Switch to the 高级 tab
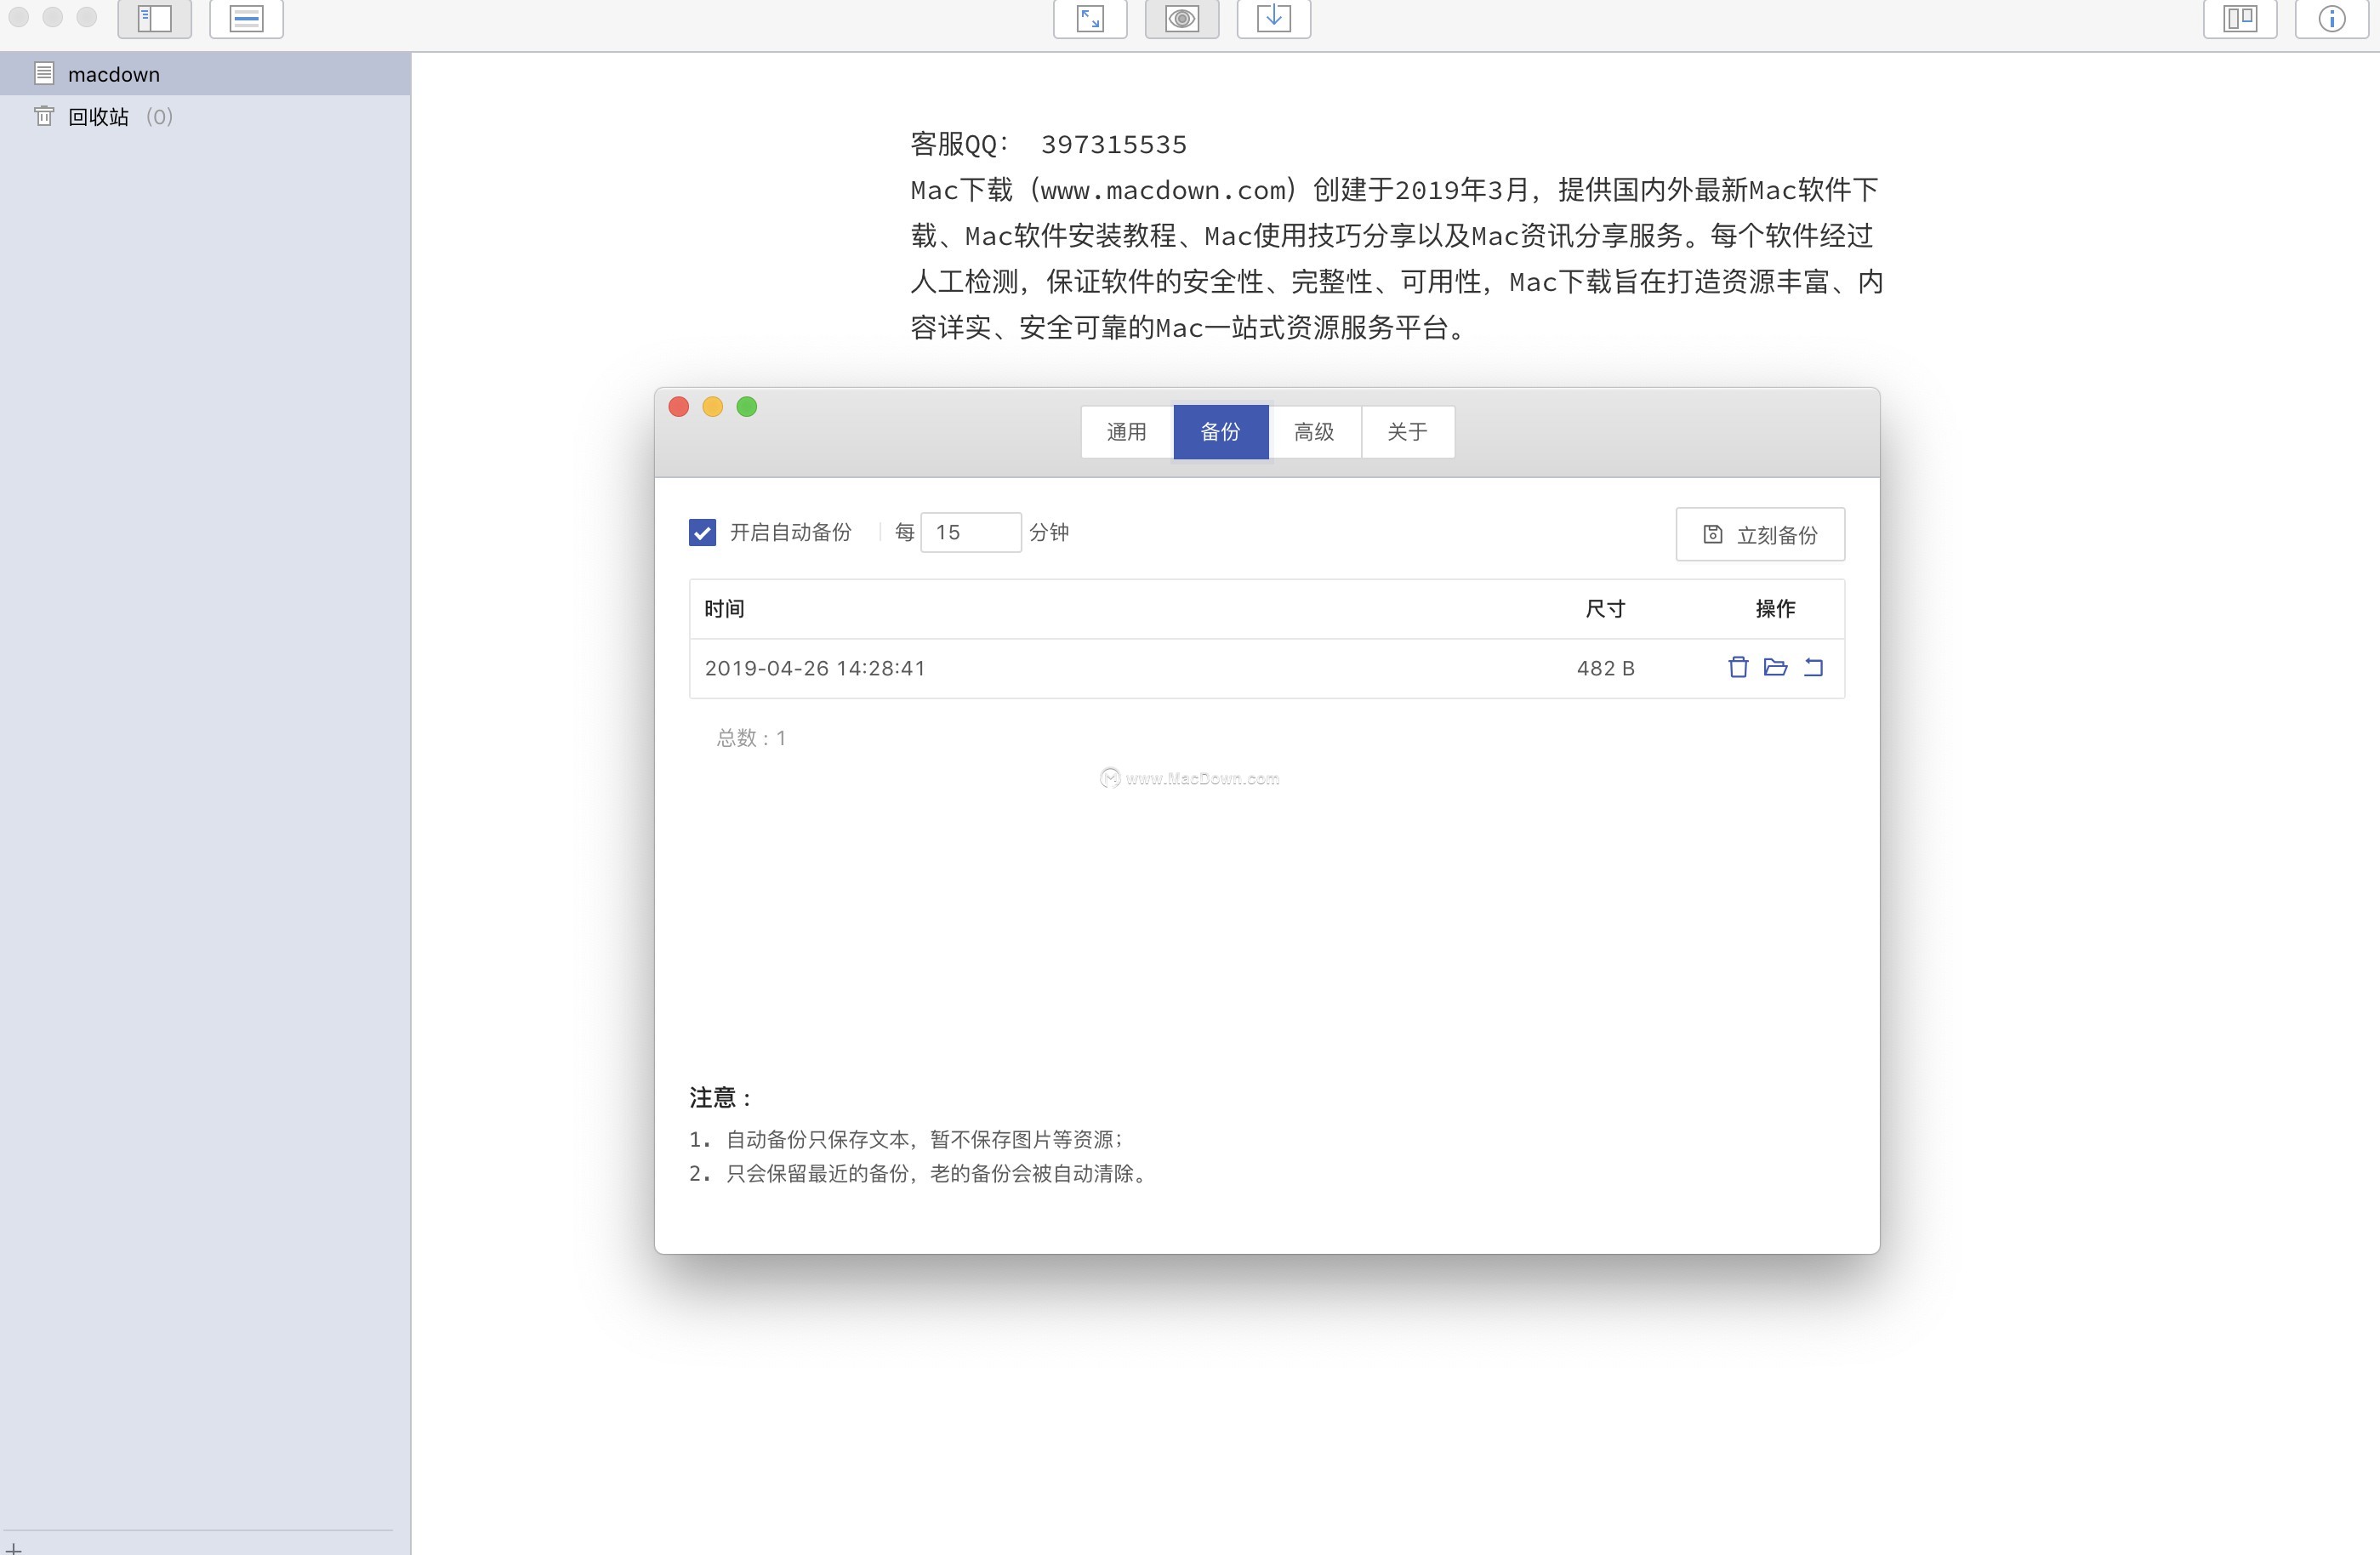 tap(1314, 432)
